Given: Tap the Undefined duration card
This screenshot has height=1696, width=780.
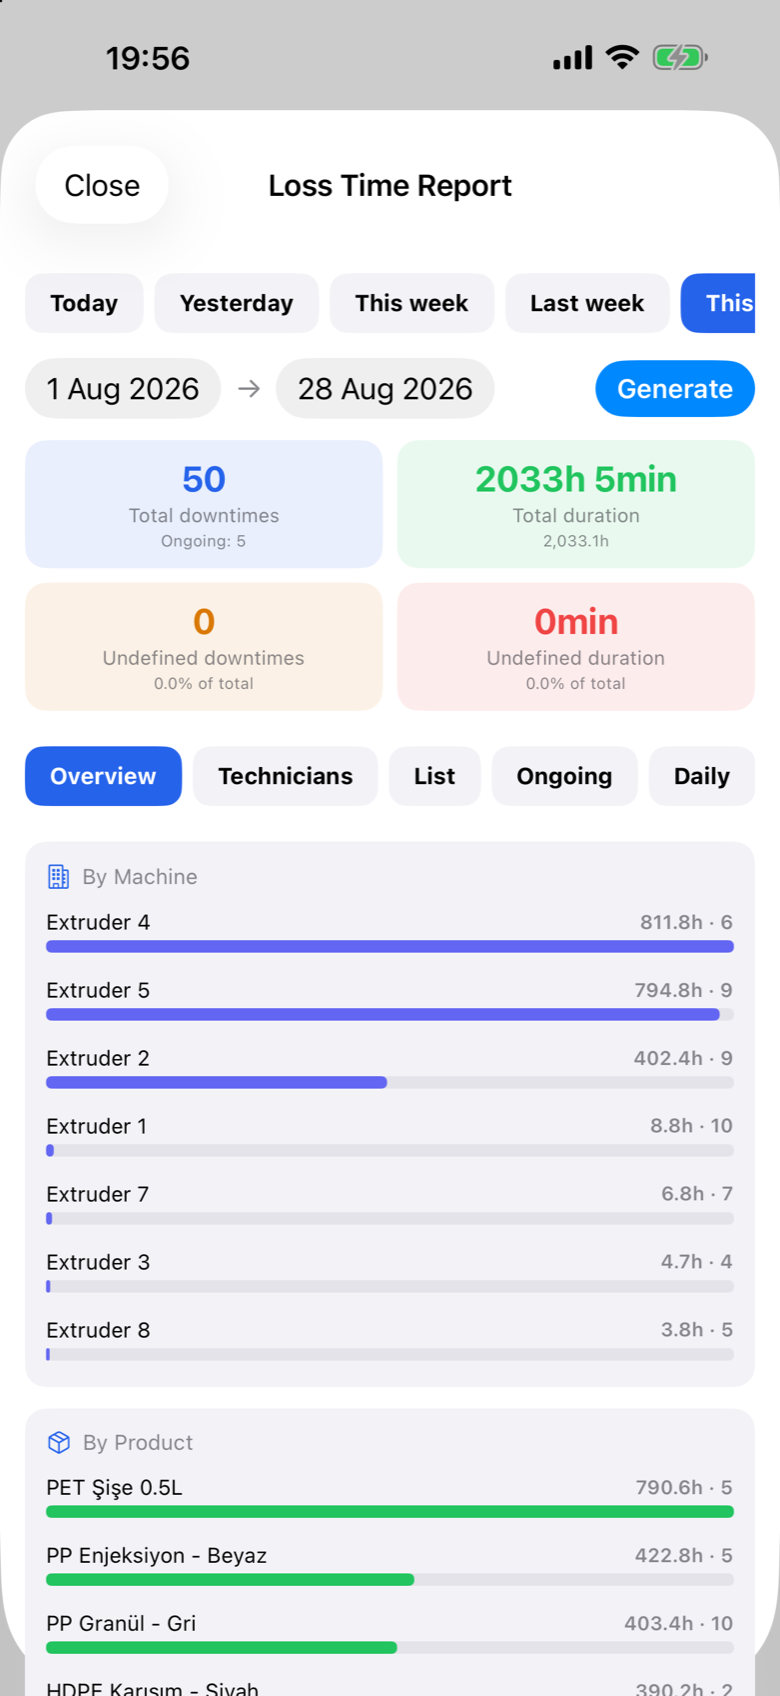Looking at the screenshot, I should (x=576, y=647).
